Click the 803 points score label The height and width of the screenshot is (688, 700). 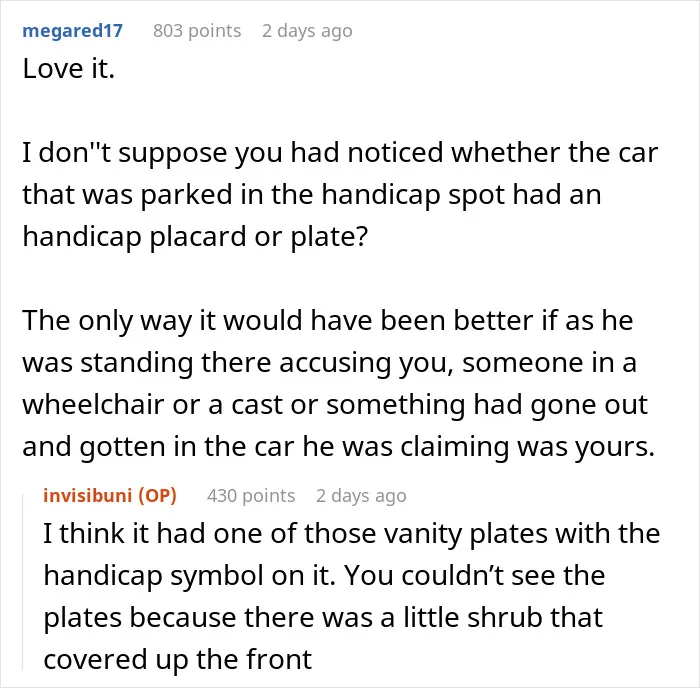click(197, 31)
